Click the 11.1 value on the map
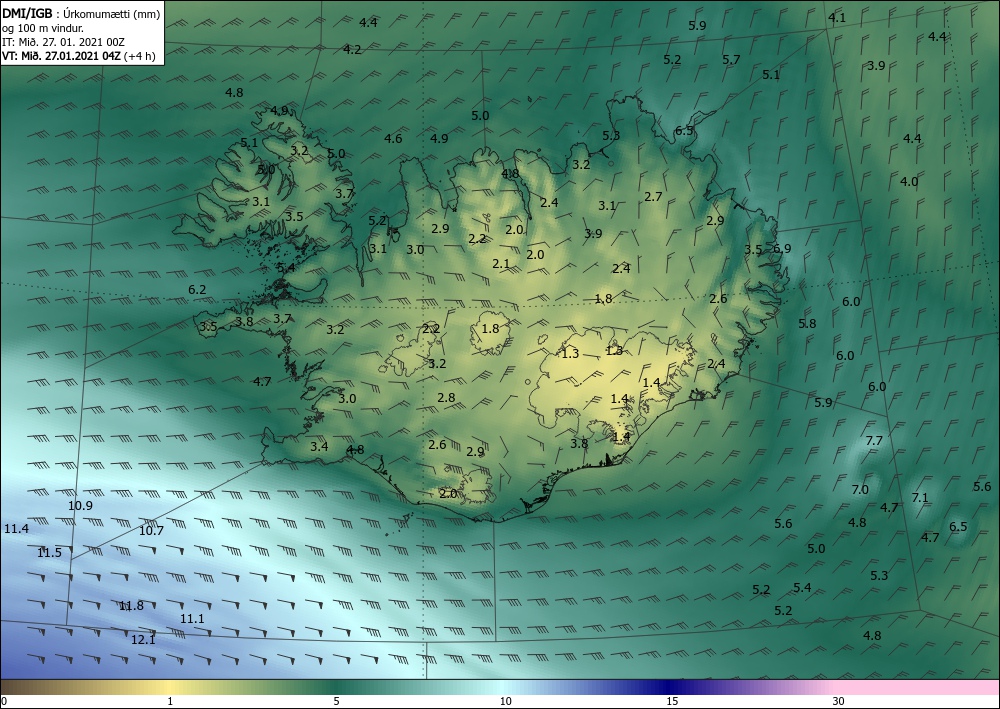Viewport: 1000px width, 709px height. tap(192, 618)
